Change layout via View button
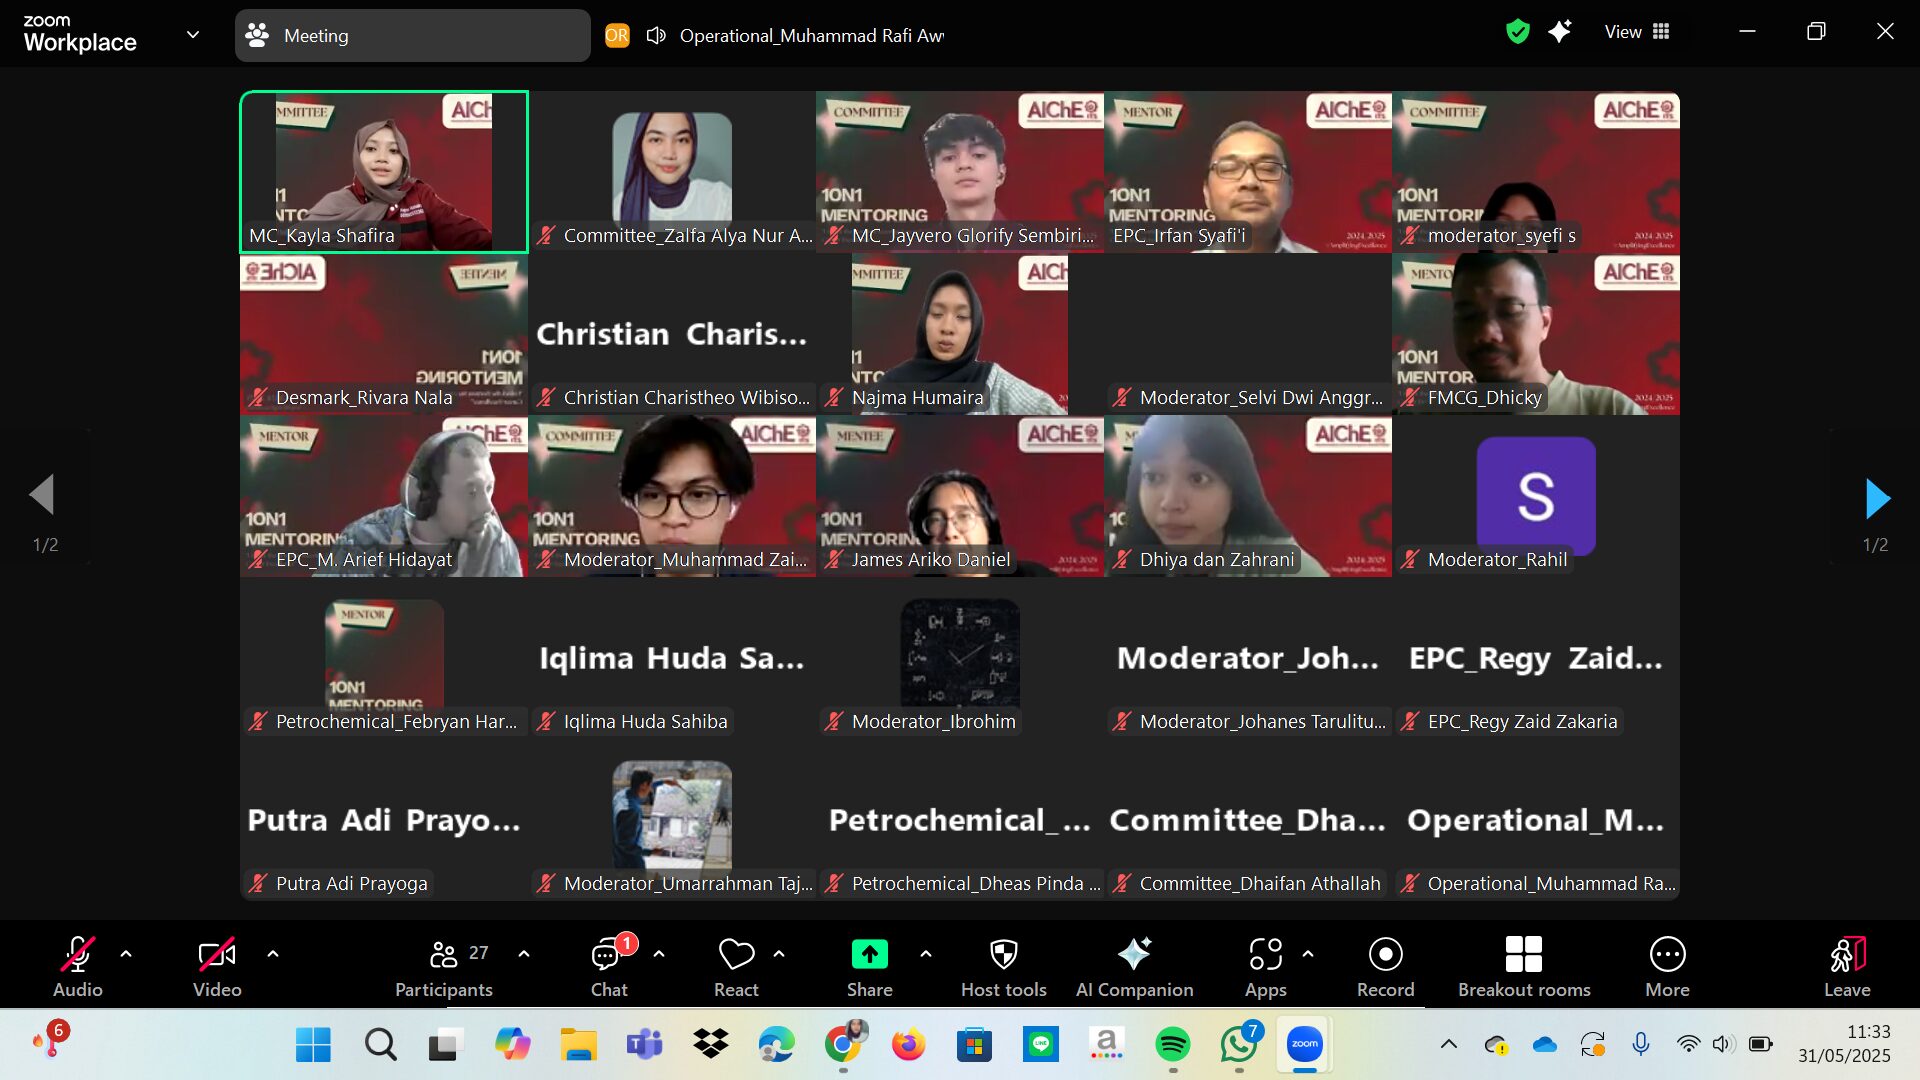 1637,32
